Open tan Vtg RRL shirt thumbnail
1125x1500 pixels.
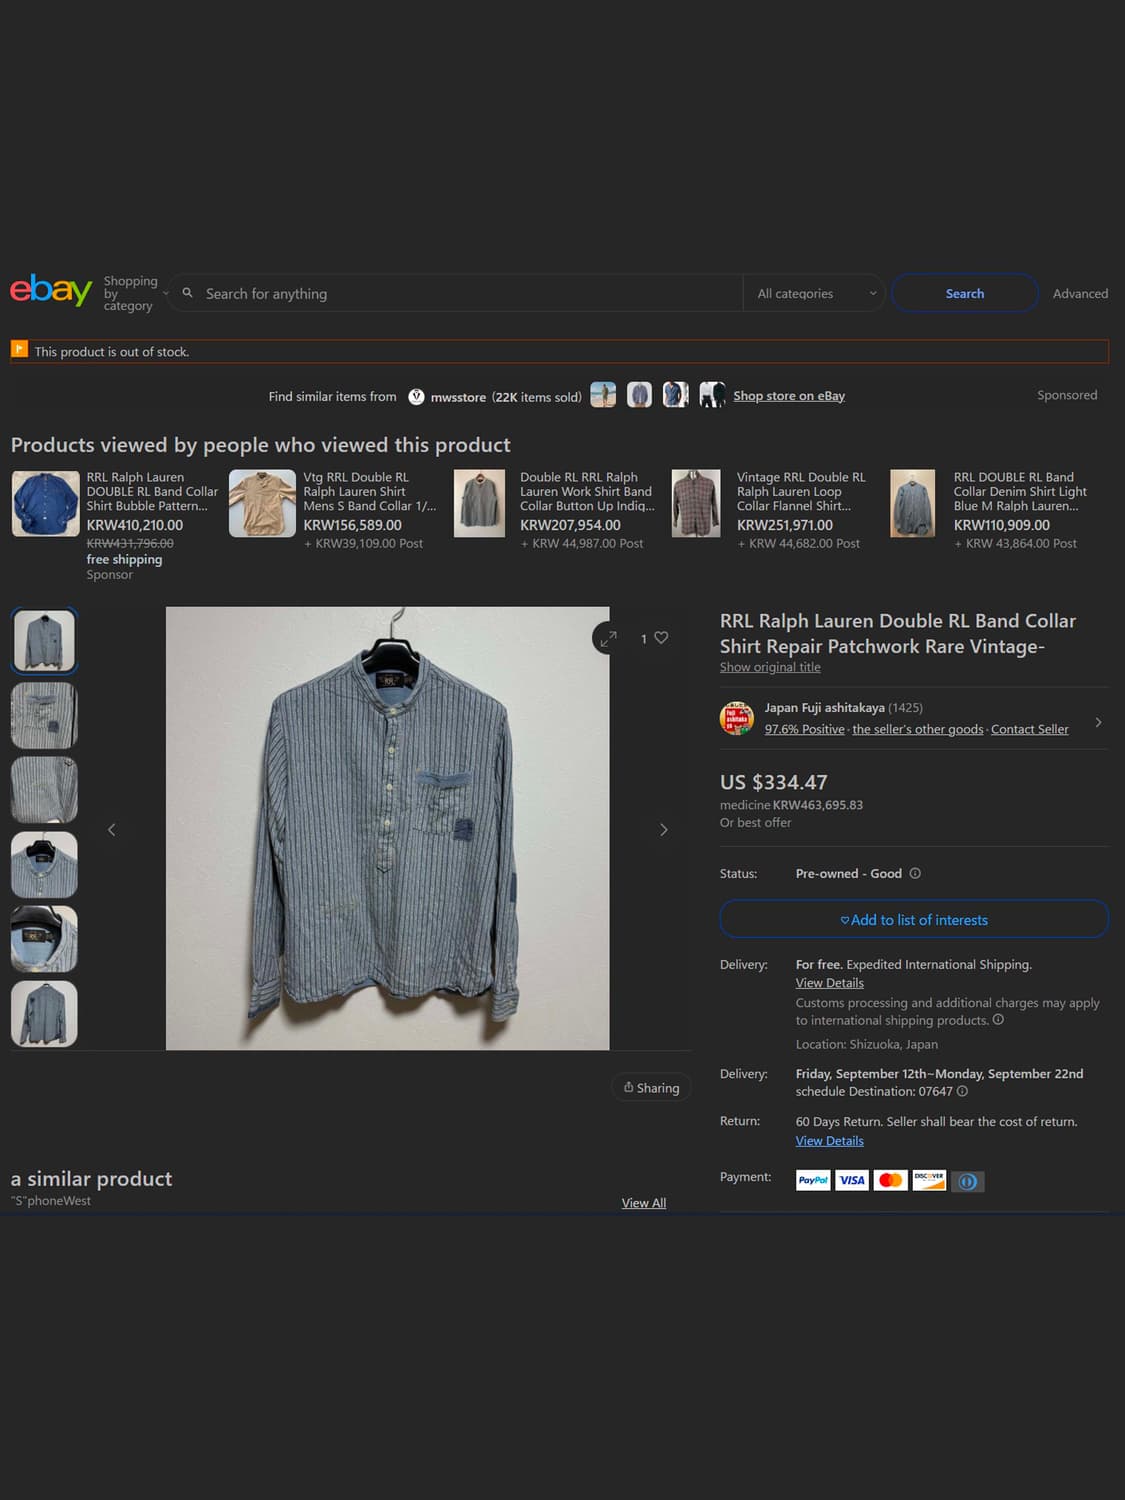tap(262, 504)
